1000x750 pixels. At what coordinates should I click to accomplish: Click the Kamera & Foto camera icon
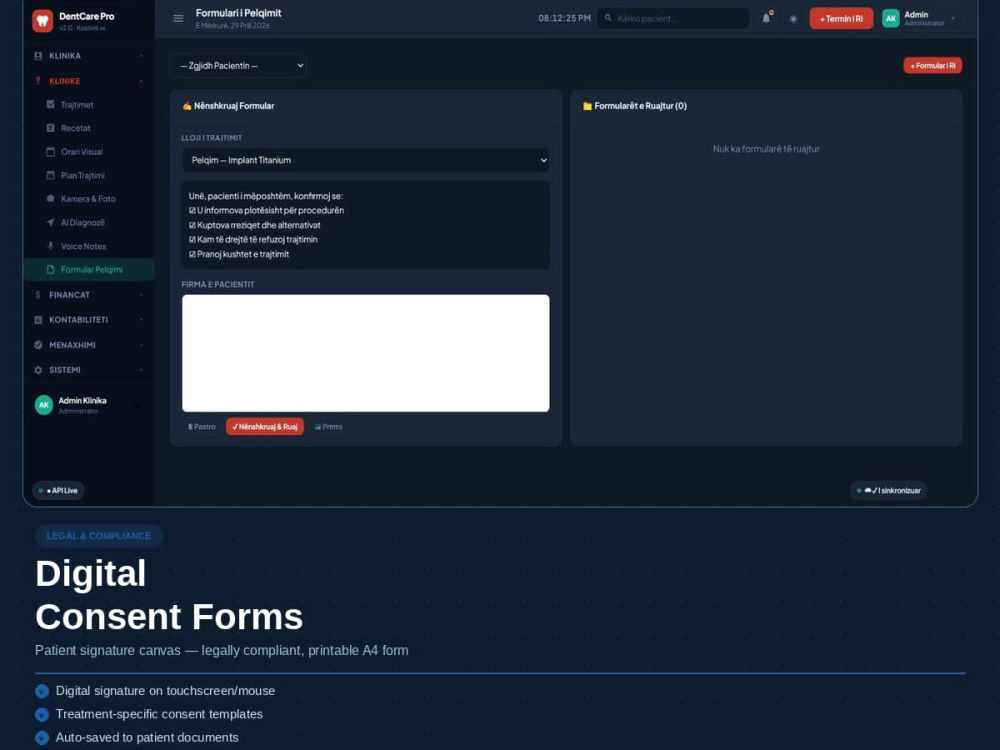click(50, 199)
